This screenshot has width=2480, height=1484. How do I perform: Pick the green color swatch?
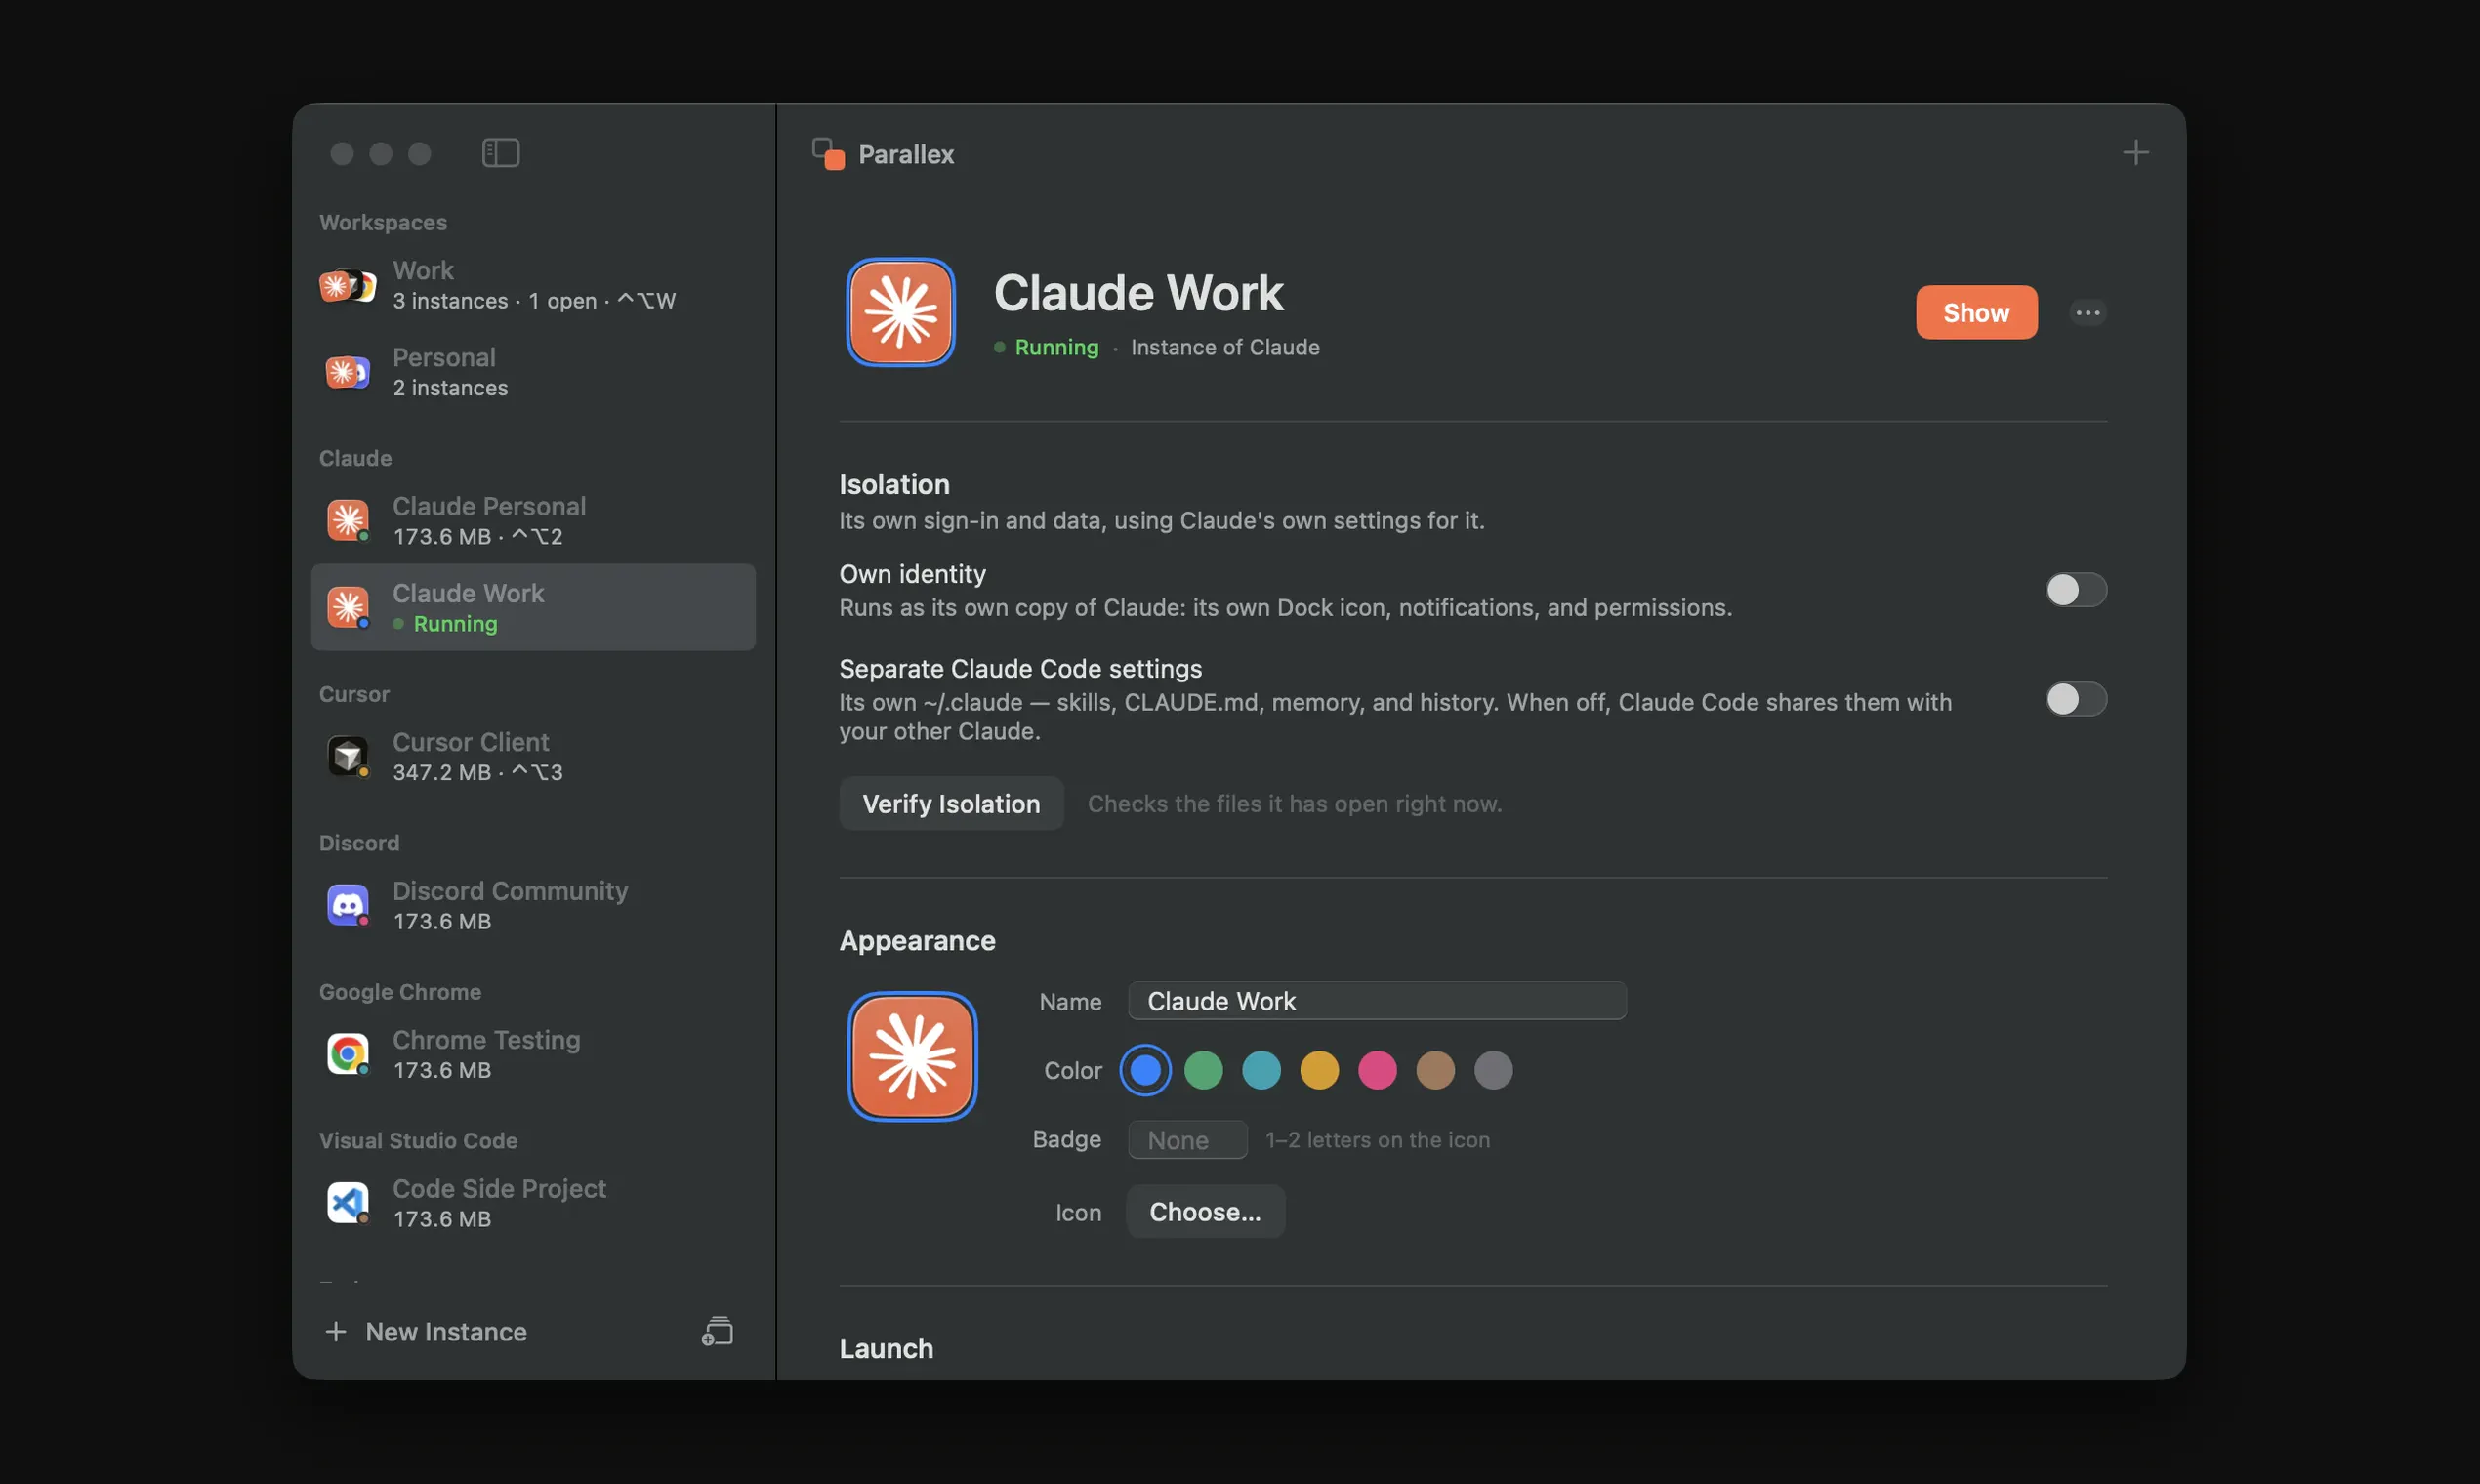(1203, 1070)
